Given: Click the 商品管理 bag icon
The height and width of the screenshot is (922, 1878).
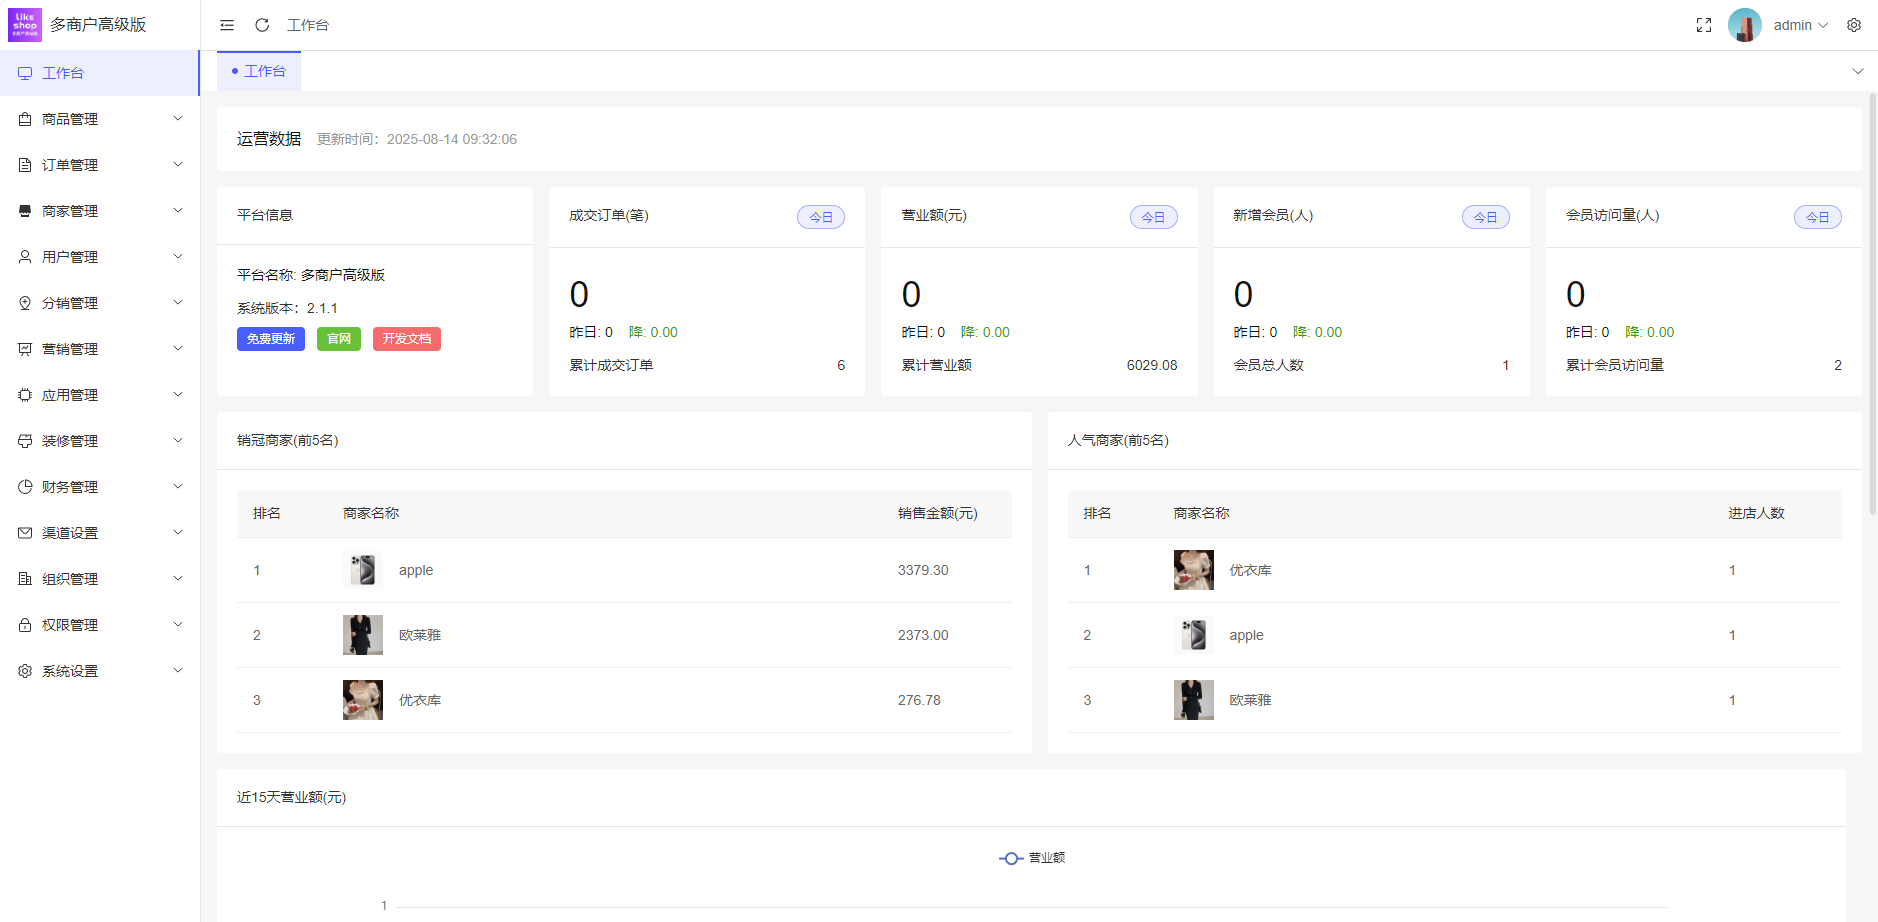Looking at the screenshot, I should (x=25, y=119).
